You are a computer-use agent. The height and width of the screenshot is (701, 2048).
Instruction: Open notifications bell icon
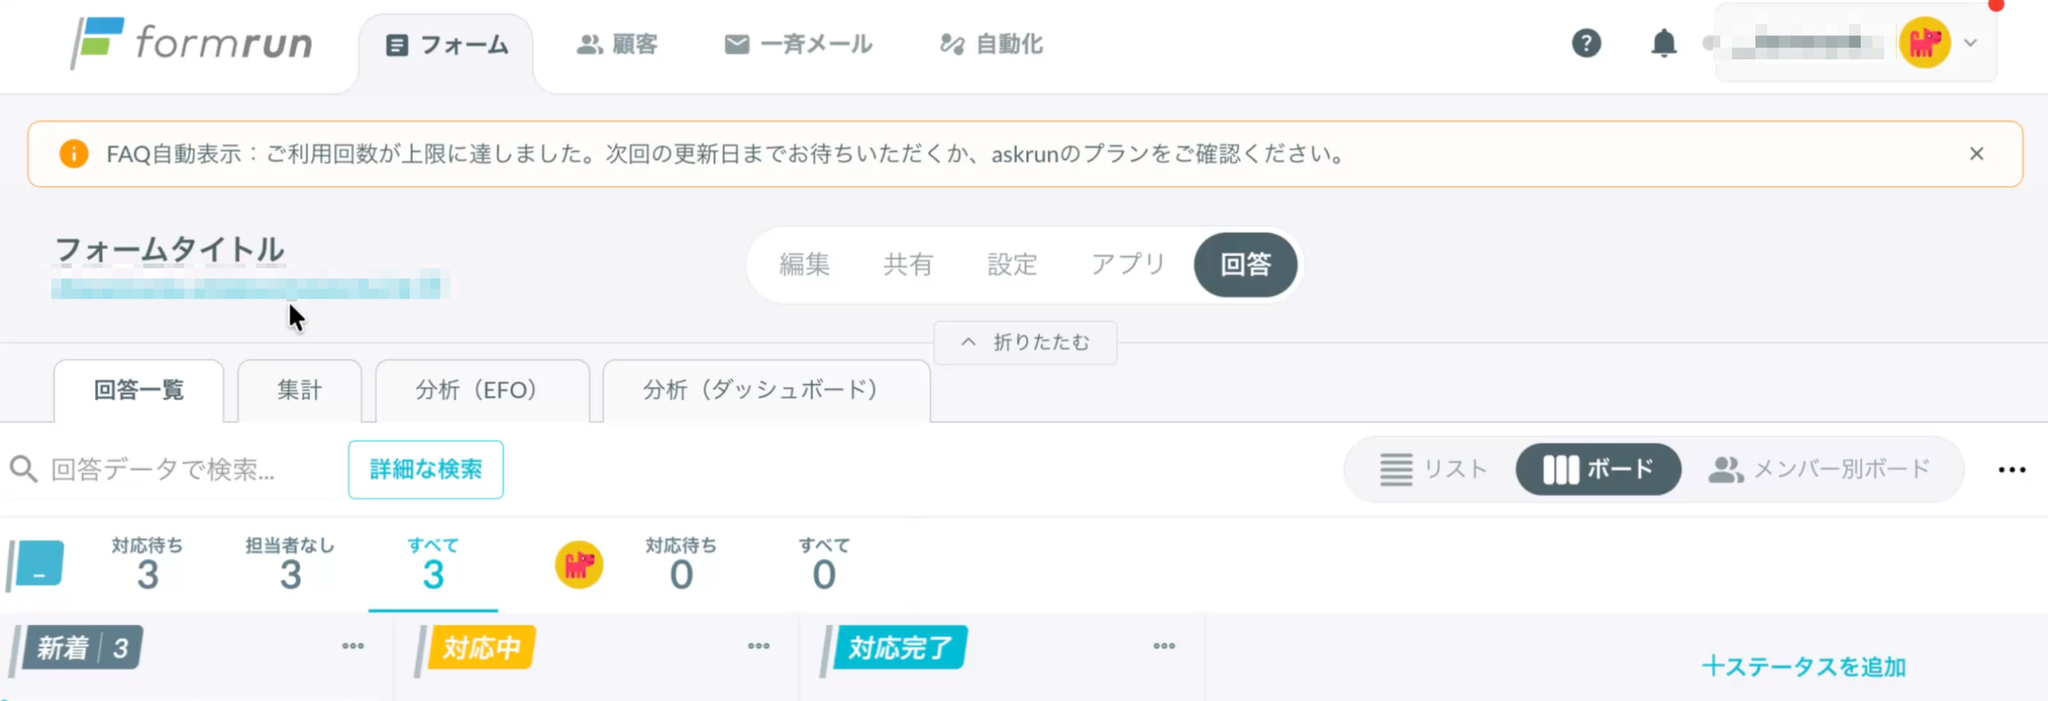click(1664, 43)
